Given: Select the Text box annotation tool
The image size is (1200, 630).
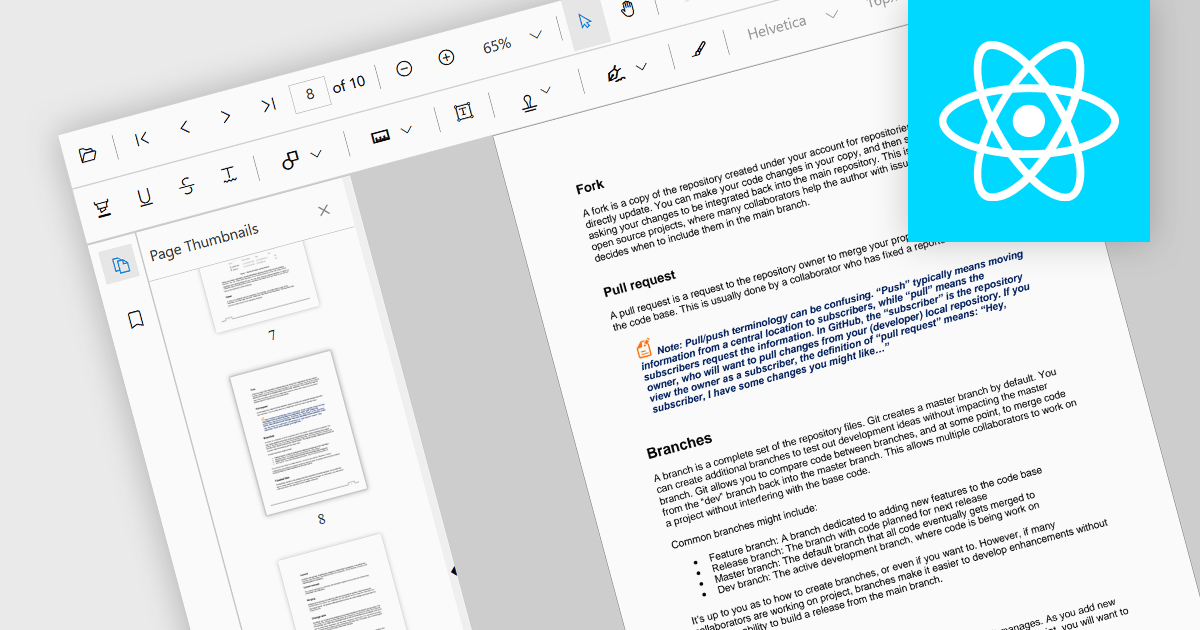Looking at the screenshot, I should (465, 112).
